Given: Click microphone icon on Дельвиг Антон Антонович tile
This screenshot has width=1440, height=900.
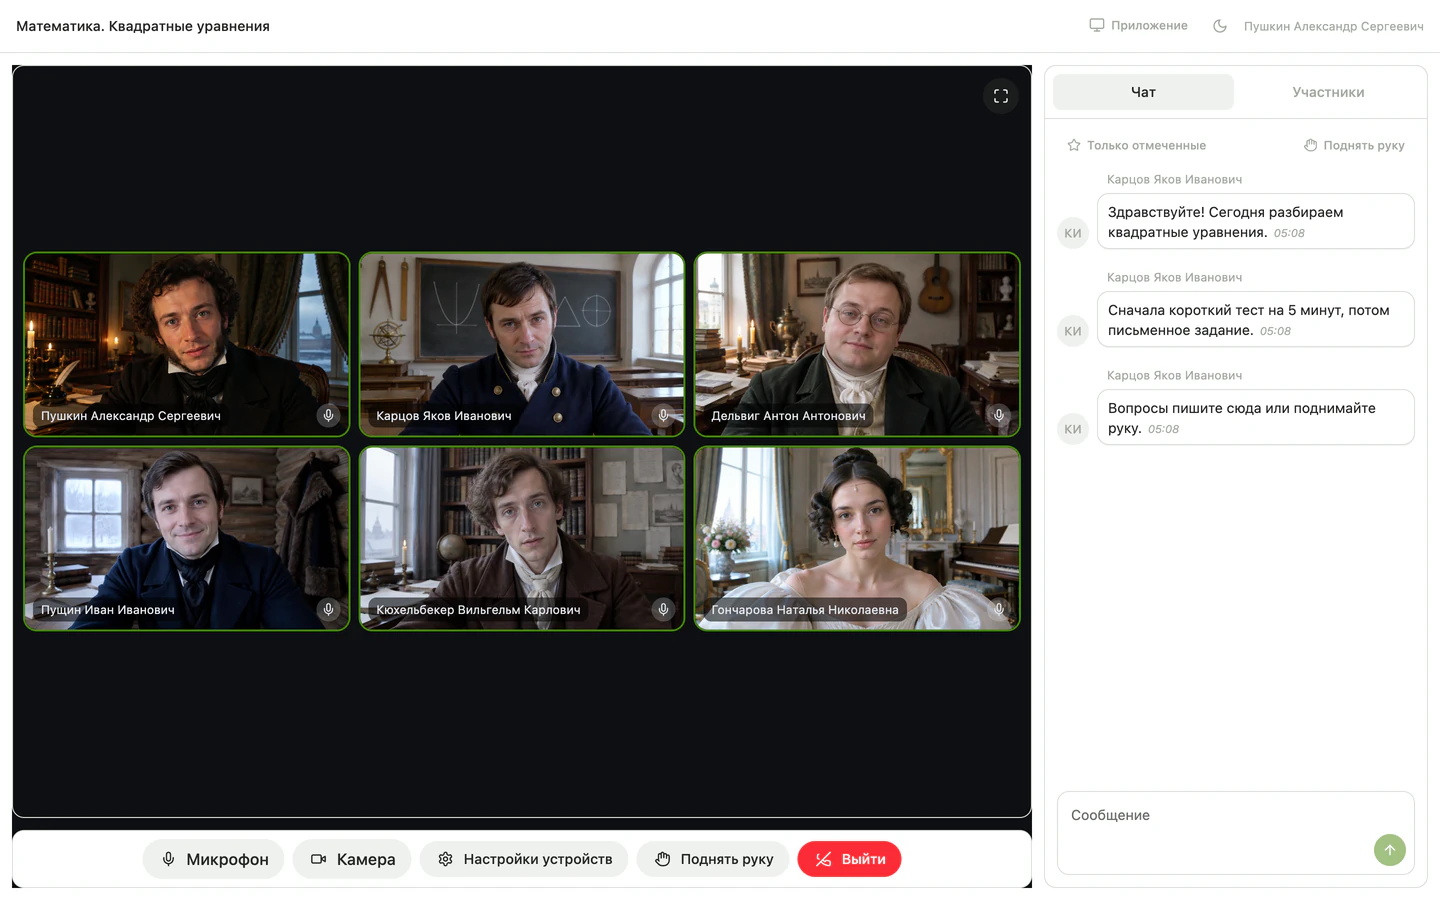Looking at the screenshot, I should [999, 415].
